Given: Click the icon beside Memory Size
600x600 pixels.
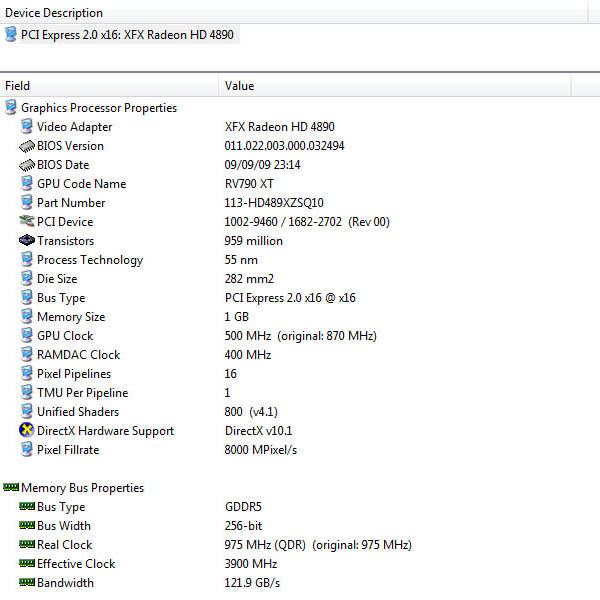Looking at the screenshot, I should 26,317.
